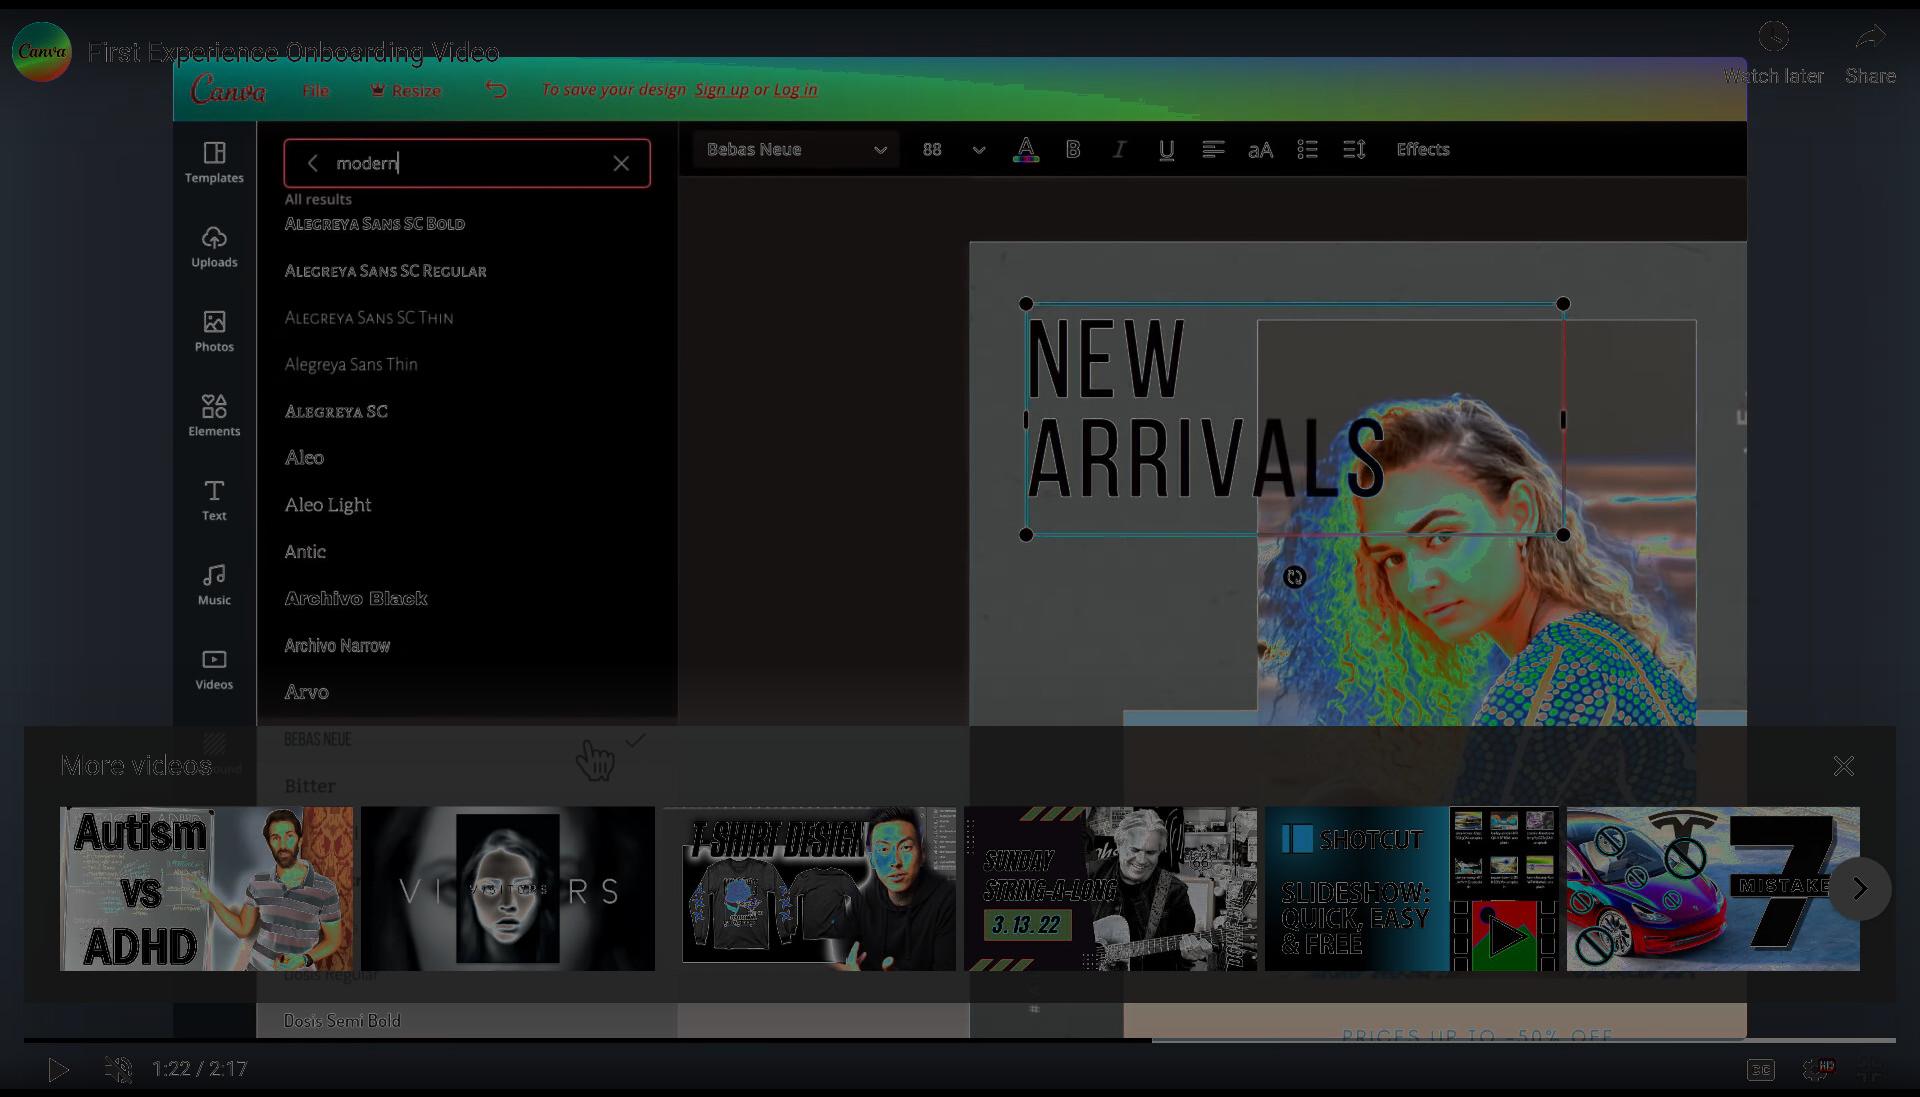Open the Autism vs ADHD video thumbnail

click(206, 889)
